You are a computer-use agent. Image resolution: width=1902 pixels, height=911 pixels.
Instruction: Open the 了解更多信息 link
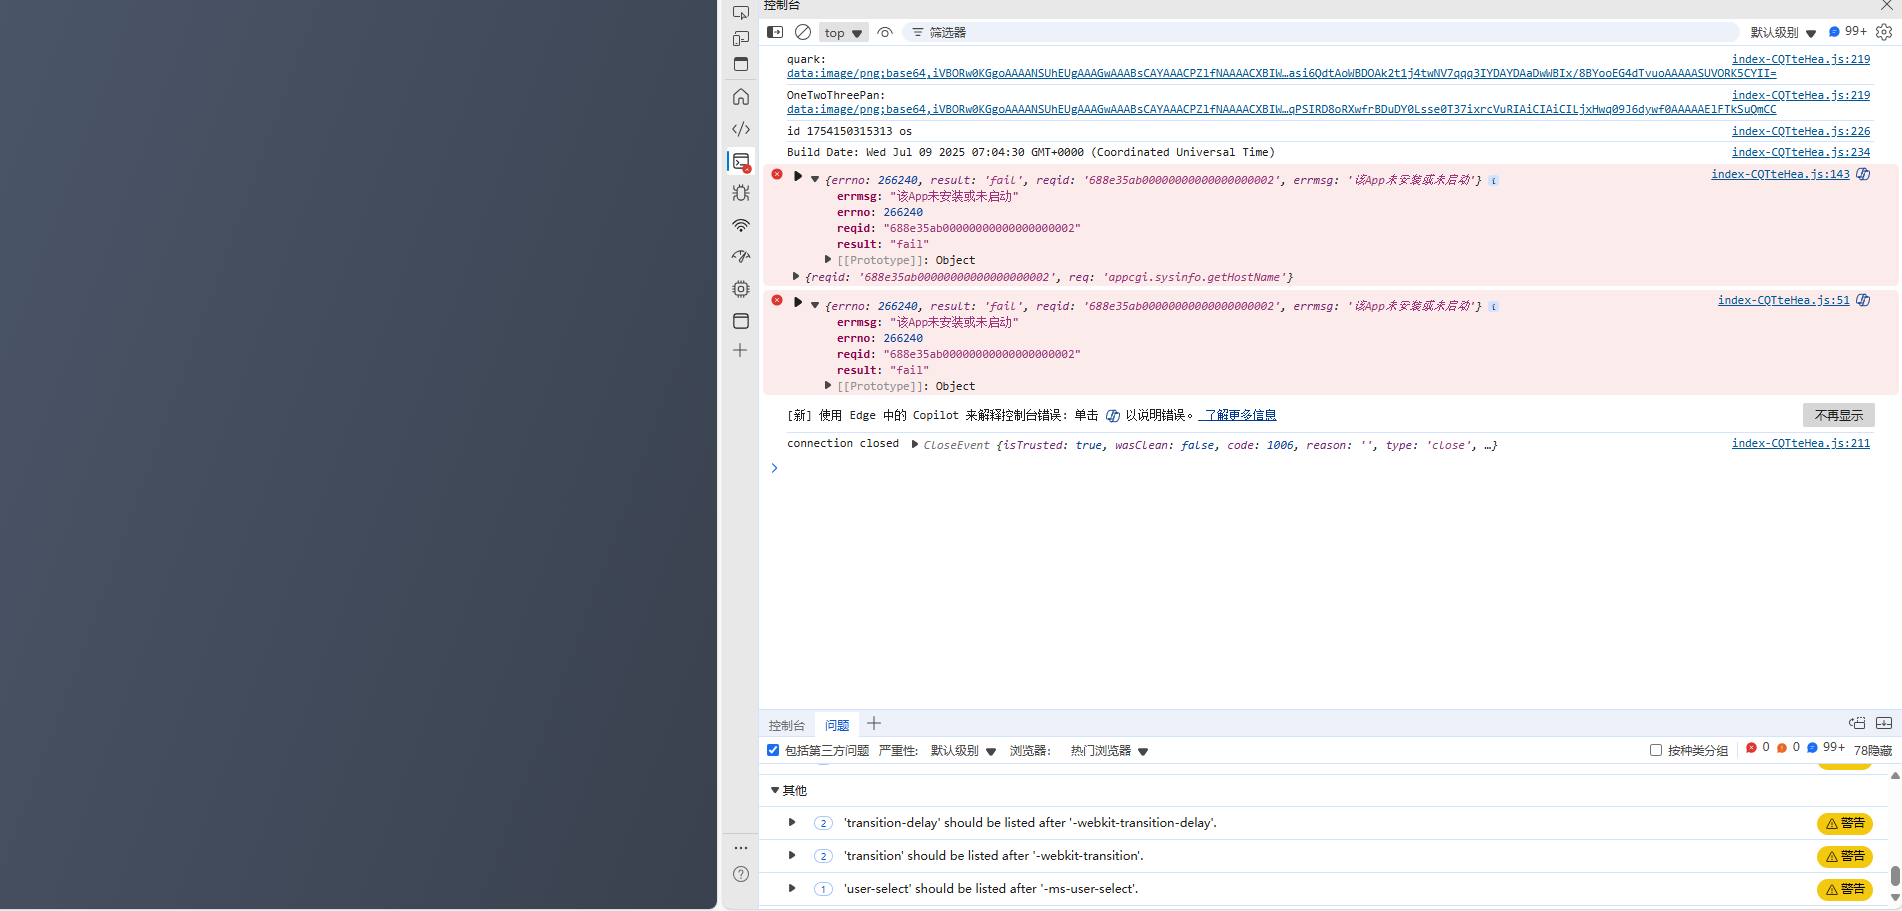point(1238,415)
